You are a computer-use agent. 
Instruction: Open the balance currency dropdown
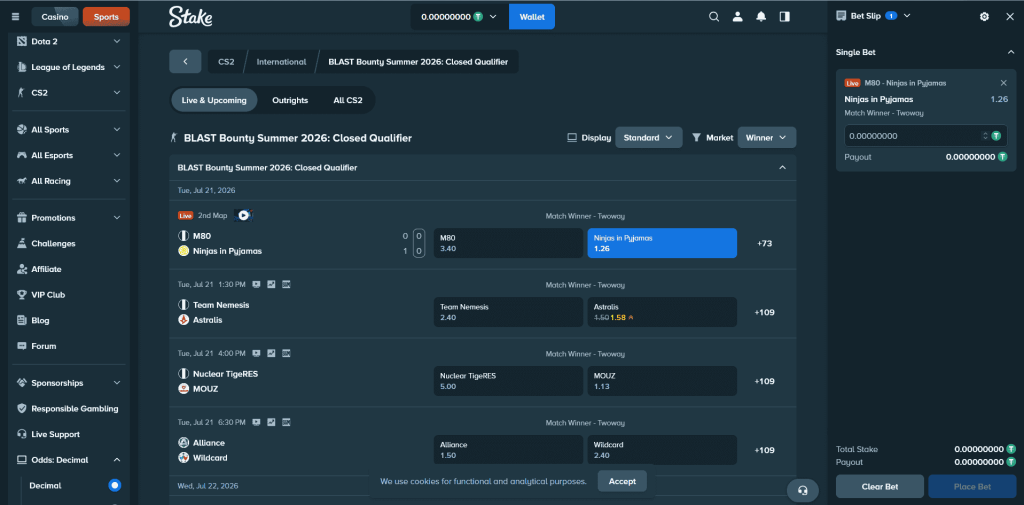(460, 17)
